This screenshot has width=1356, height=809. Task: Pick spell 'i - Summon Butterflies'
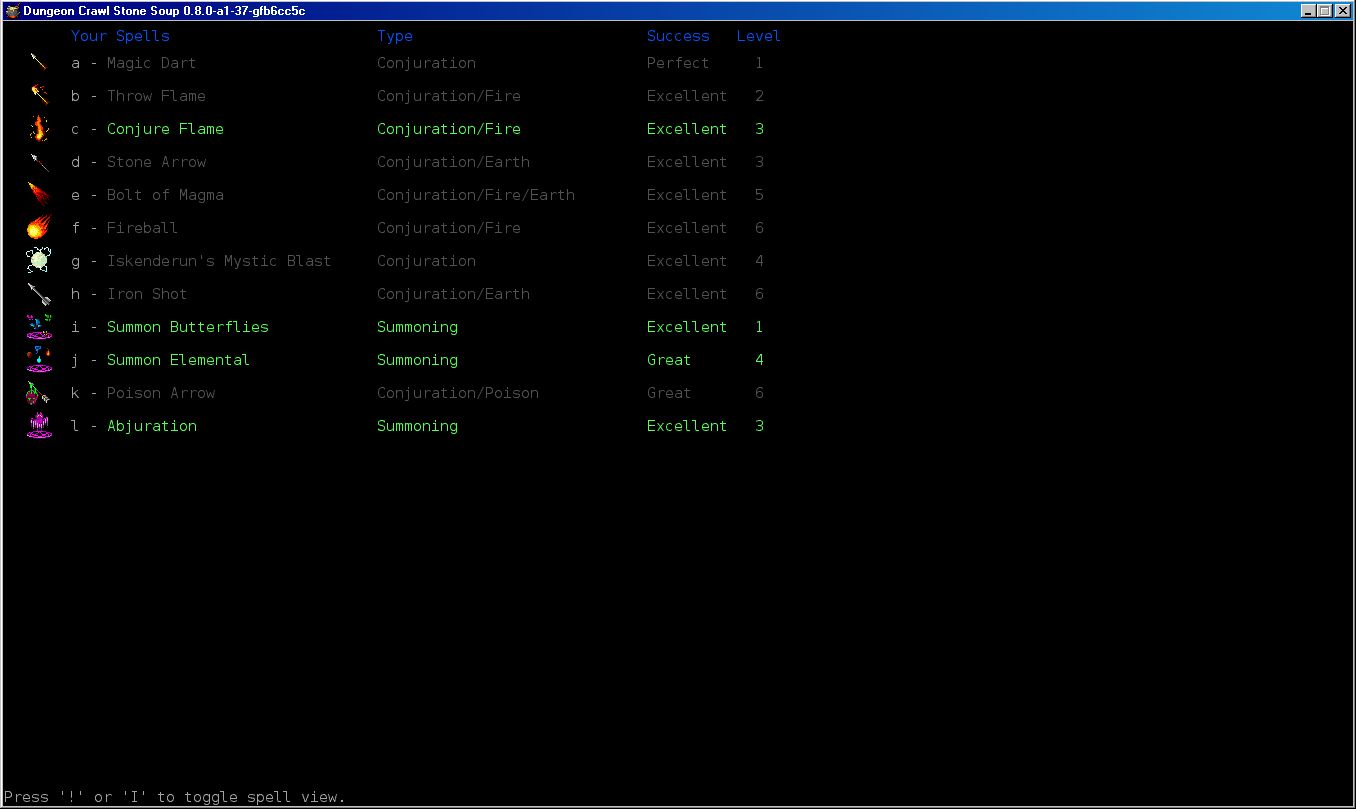(169, 327)
